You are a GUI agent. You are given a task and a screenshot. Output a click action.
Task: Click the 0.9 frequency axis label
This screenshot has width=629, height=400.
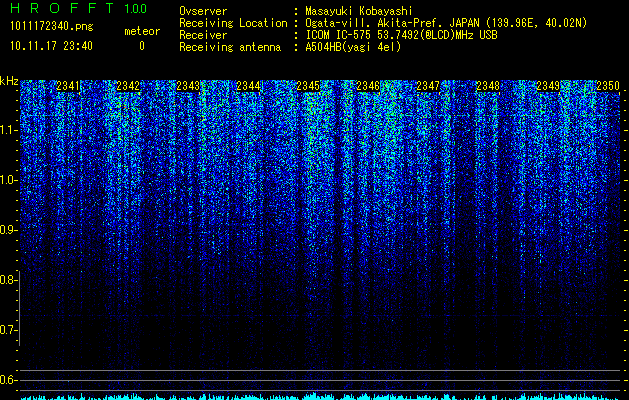click(x=8, y=230)
